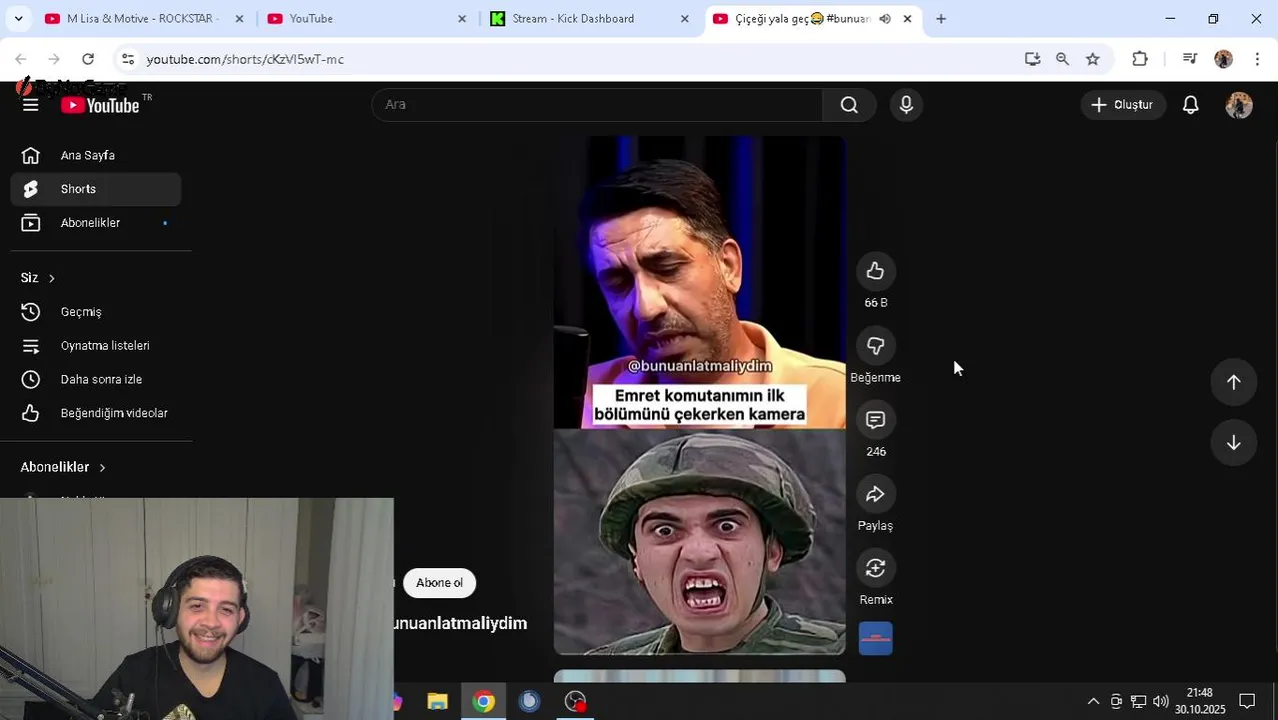Open a new Chrome tab
The height and width of the screenshot is (720, 1278).
[941, 19]
